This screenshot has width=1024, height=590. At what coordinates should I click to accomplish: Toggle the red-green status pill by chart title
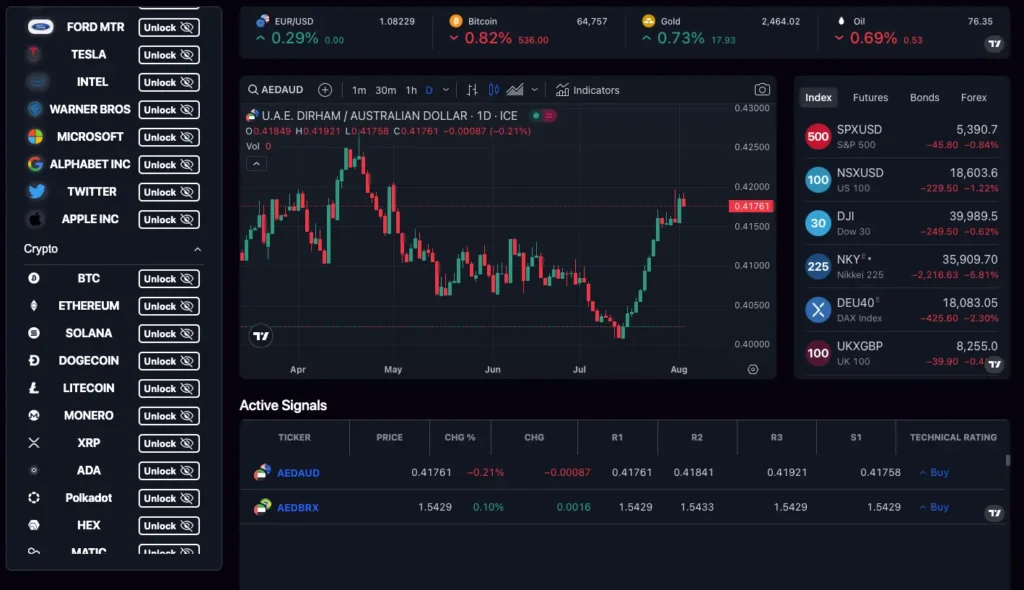click(543, 116)
